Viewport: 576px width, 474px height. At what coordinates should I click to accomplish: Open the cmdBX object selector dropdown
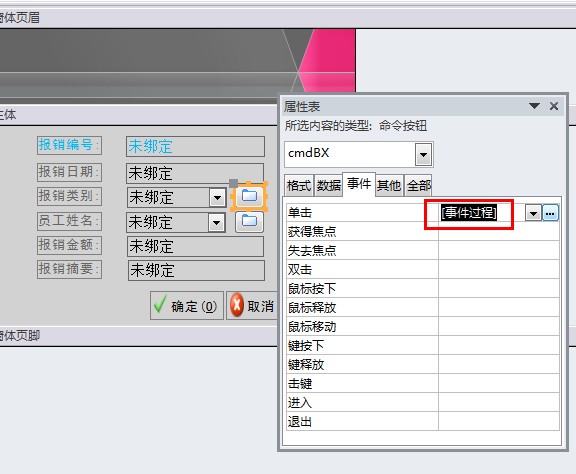coord(423,155)
